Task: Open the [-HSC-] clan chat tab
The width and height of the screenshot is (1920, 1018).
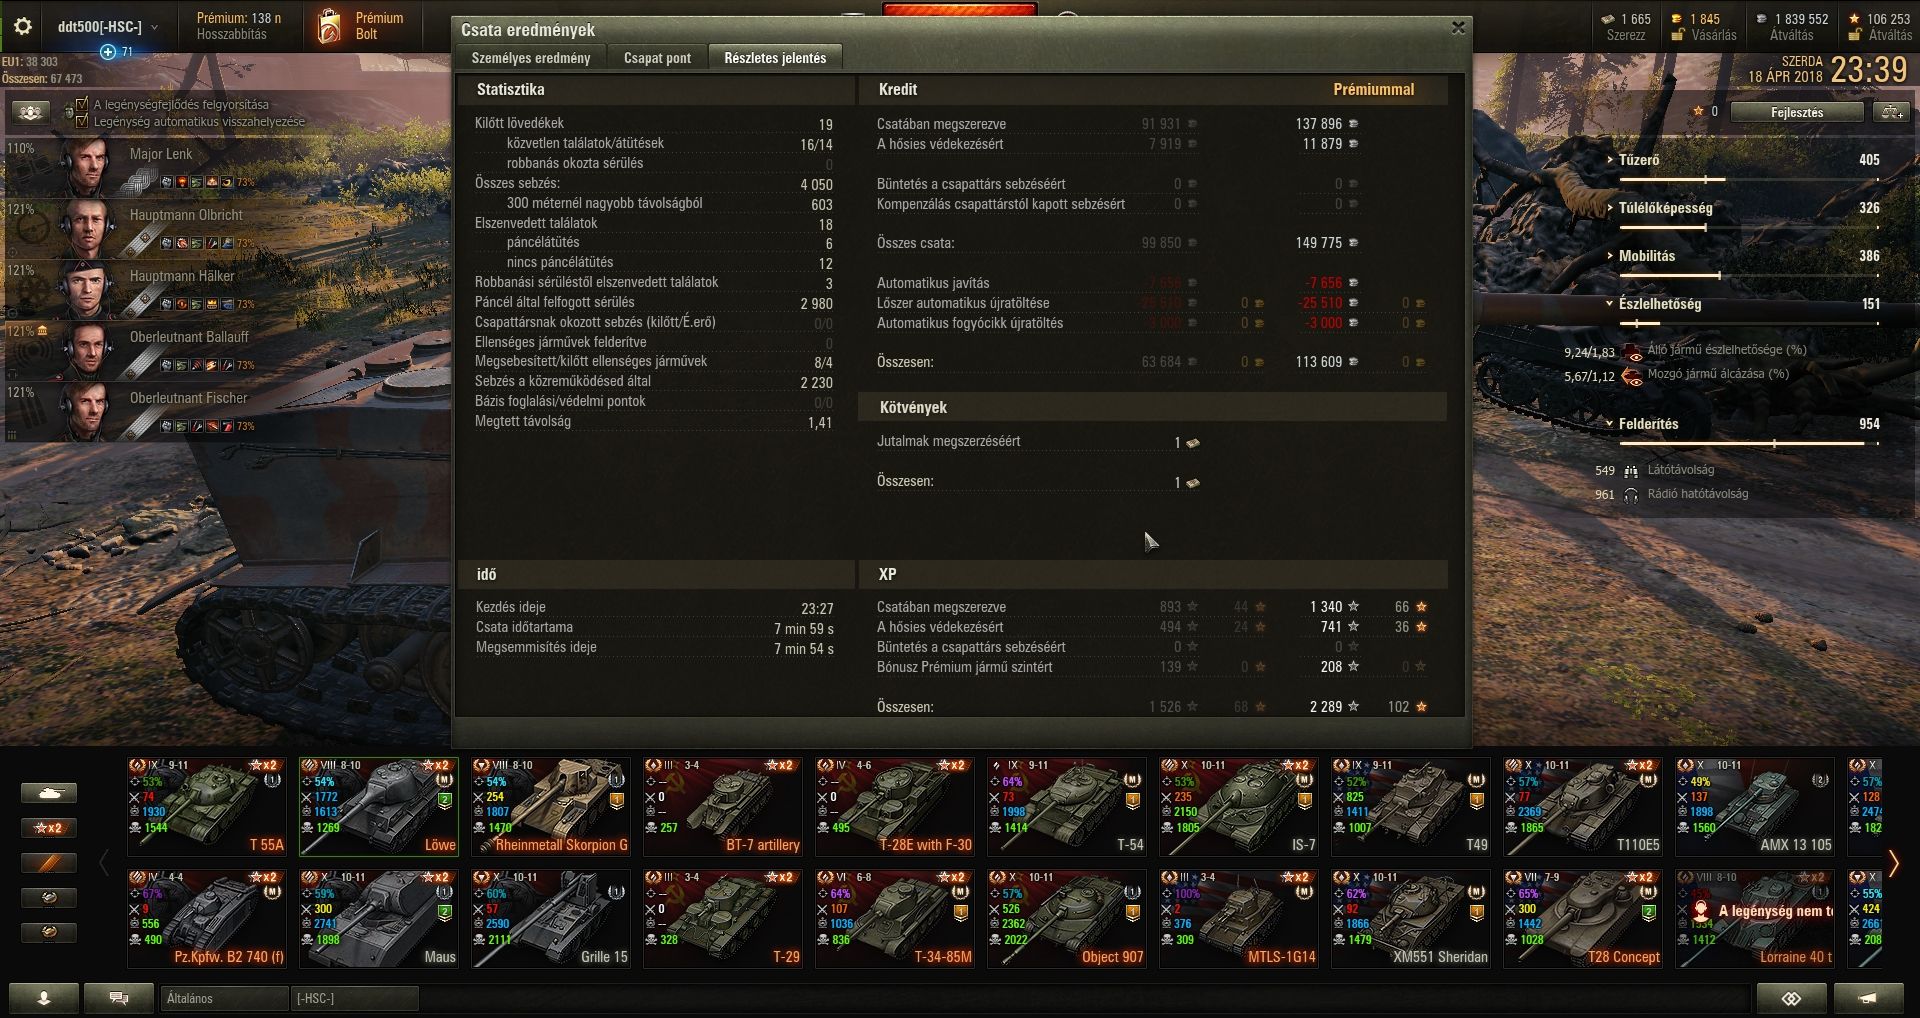Action: pyautogui.click(x=354, y=998)
